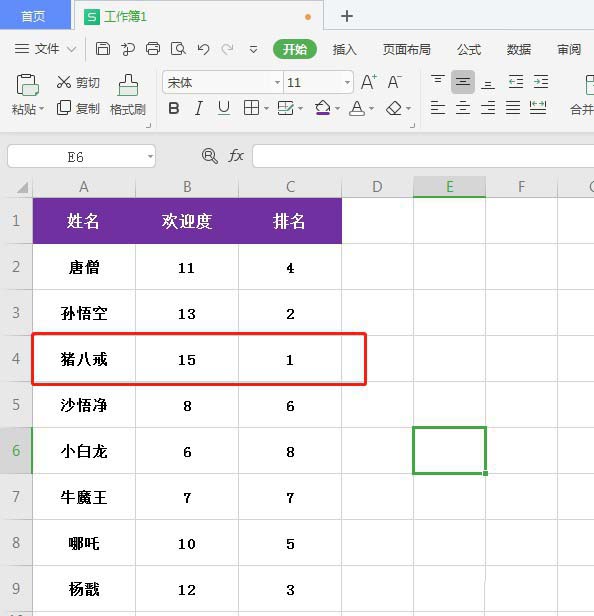Click the 剪切 cut button
Viewport: 594px width, 616px height.
[78, 82]
